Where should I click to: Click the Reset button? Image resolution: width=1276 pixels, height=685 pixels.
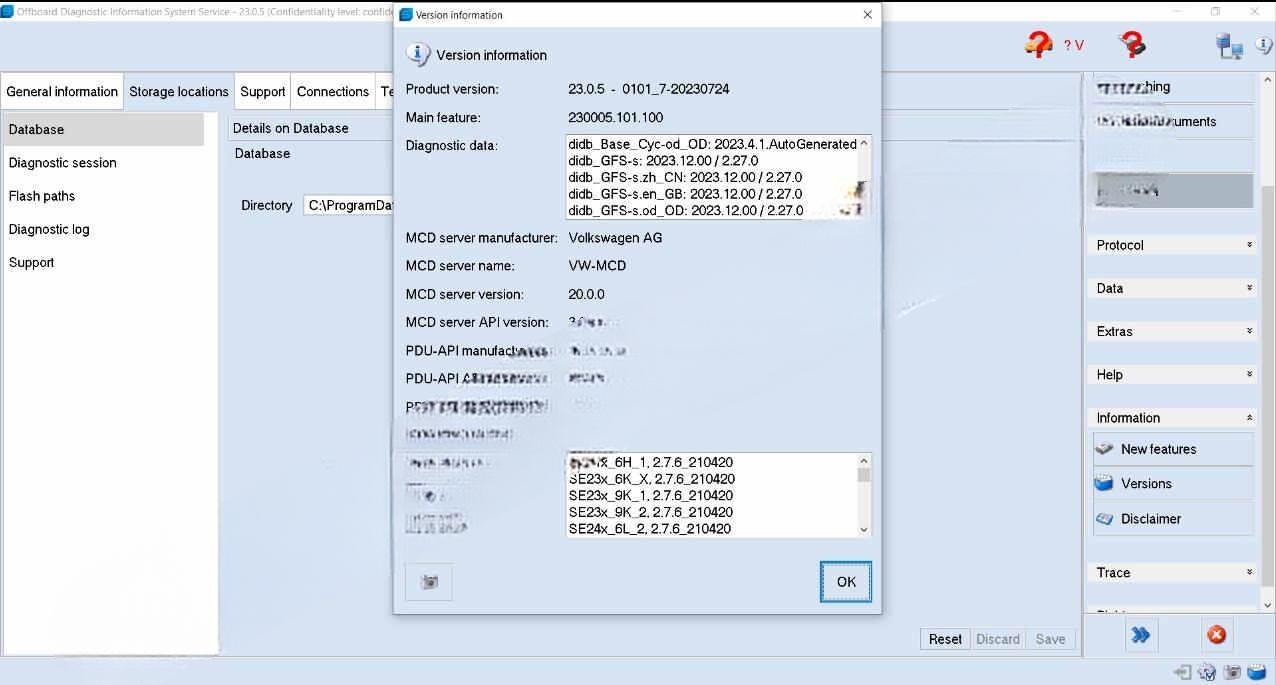click(x=945, y=639)
